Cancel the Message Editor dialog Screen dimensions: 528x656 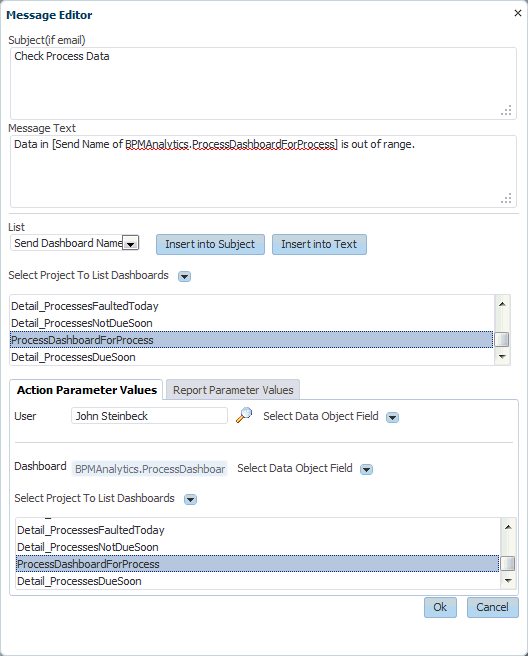[x=492, y=607]
